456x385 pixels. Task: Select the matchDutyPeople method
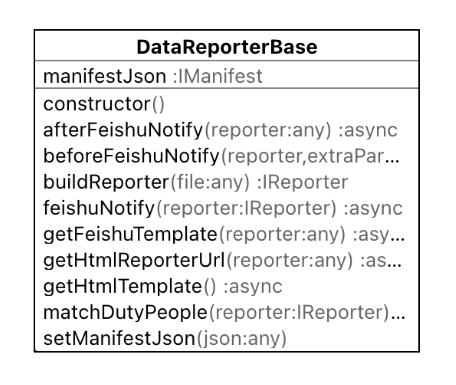224,312
